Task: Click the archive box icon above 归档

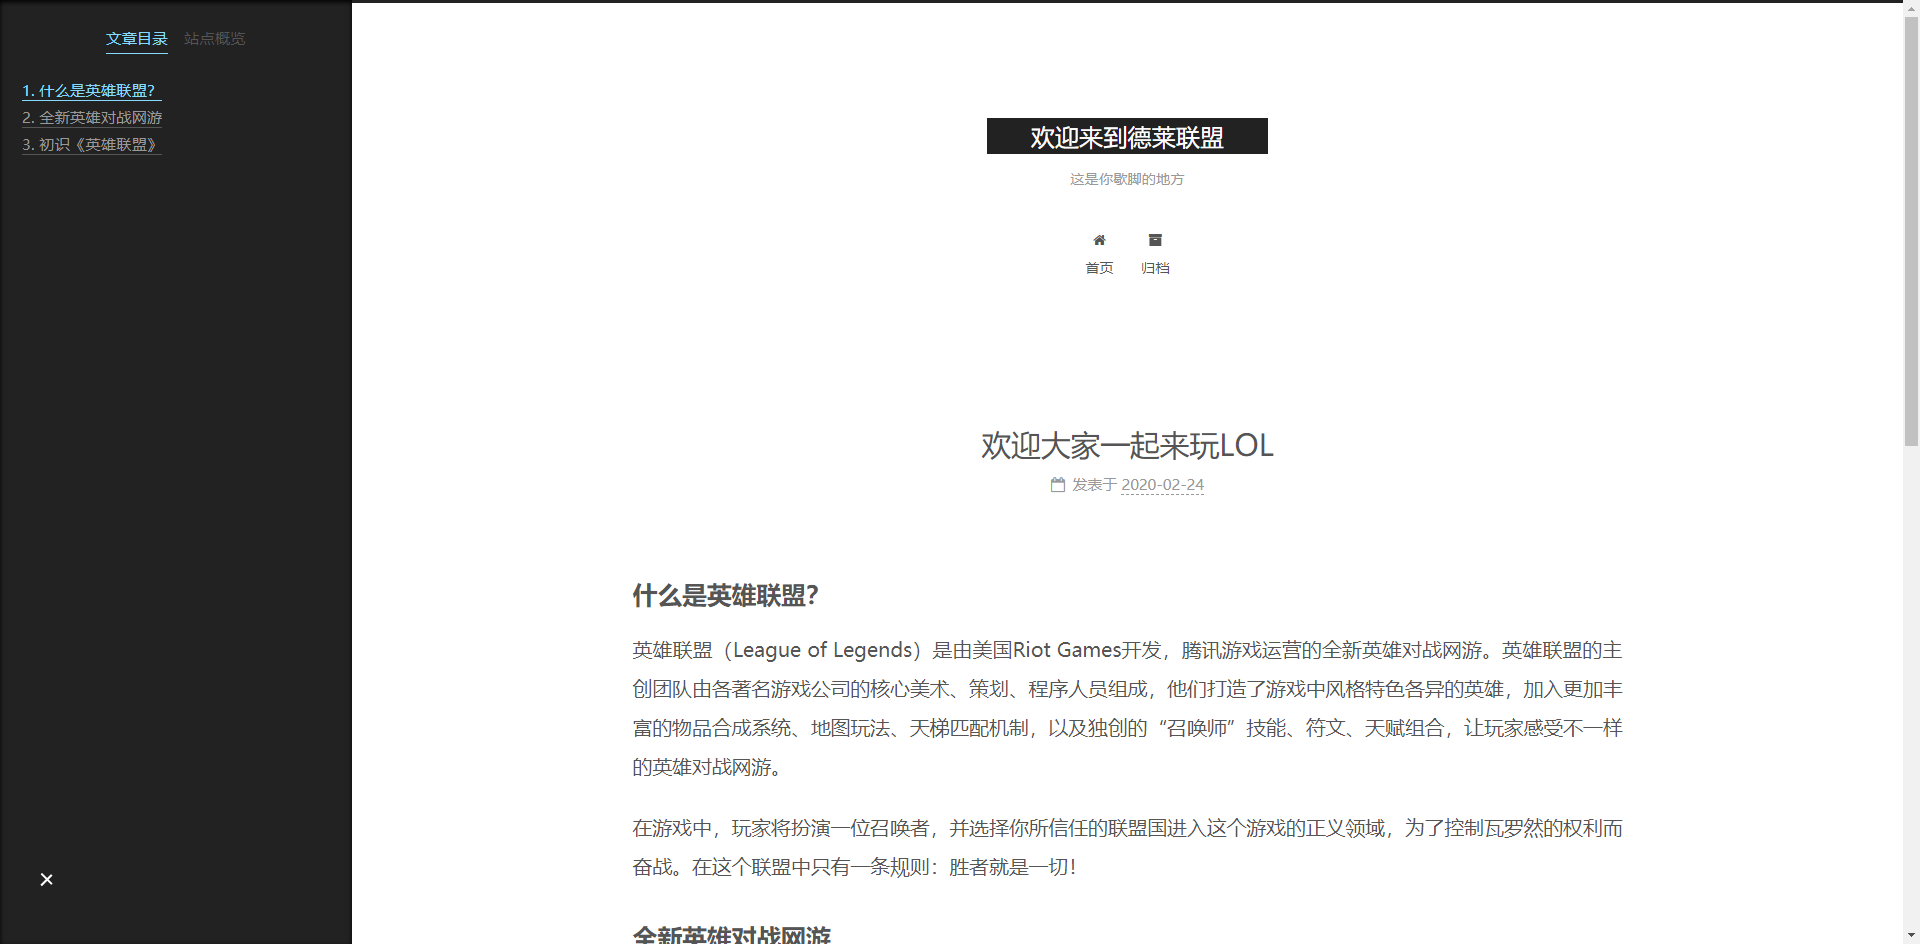Action: [x=1155, y=240]
